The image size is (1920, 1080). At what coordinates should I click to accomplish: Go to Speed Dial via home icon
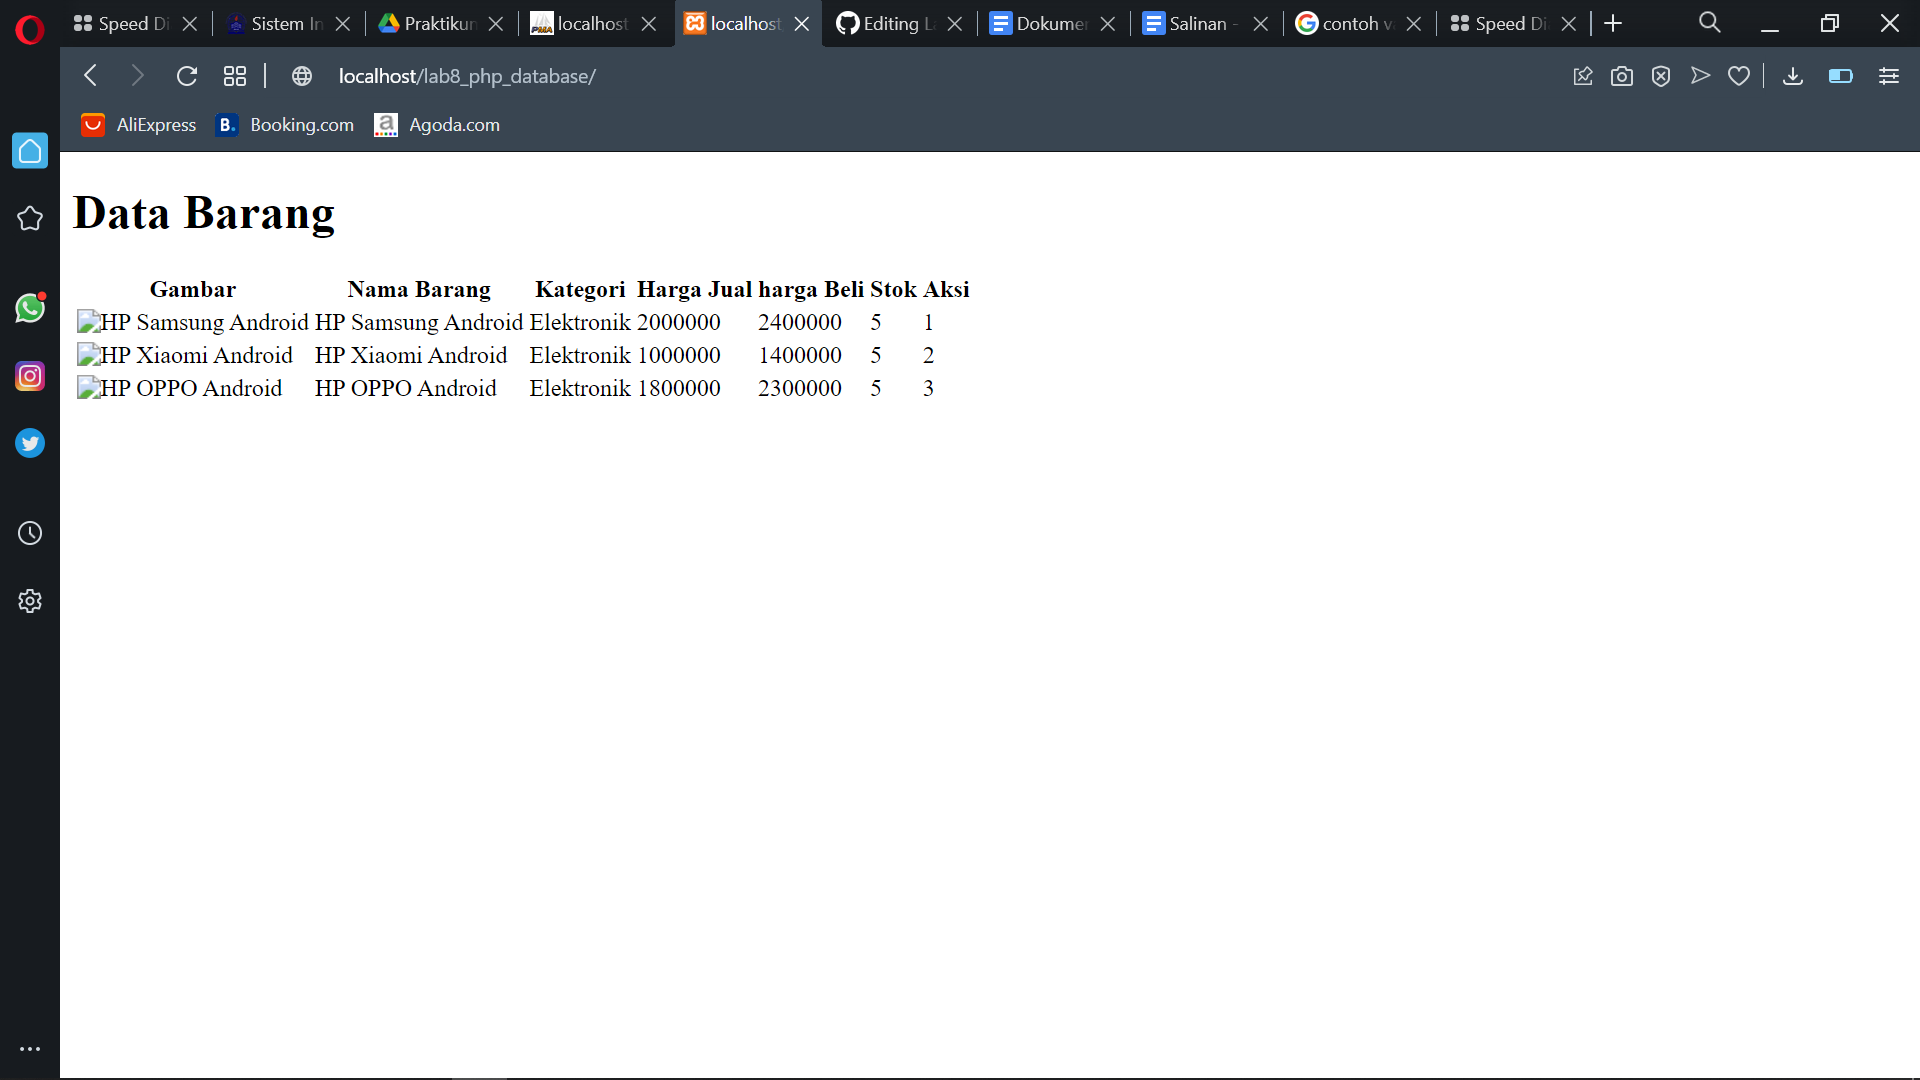click(x=30, y=150)
